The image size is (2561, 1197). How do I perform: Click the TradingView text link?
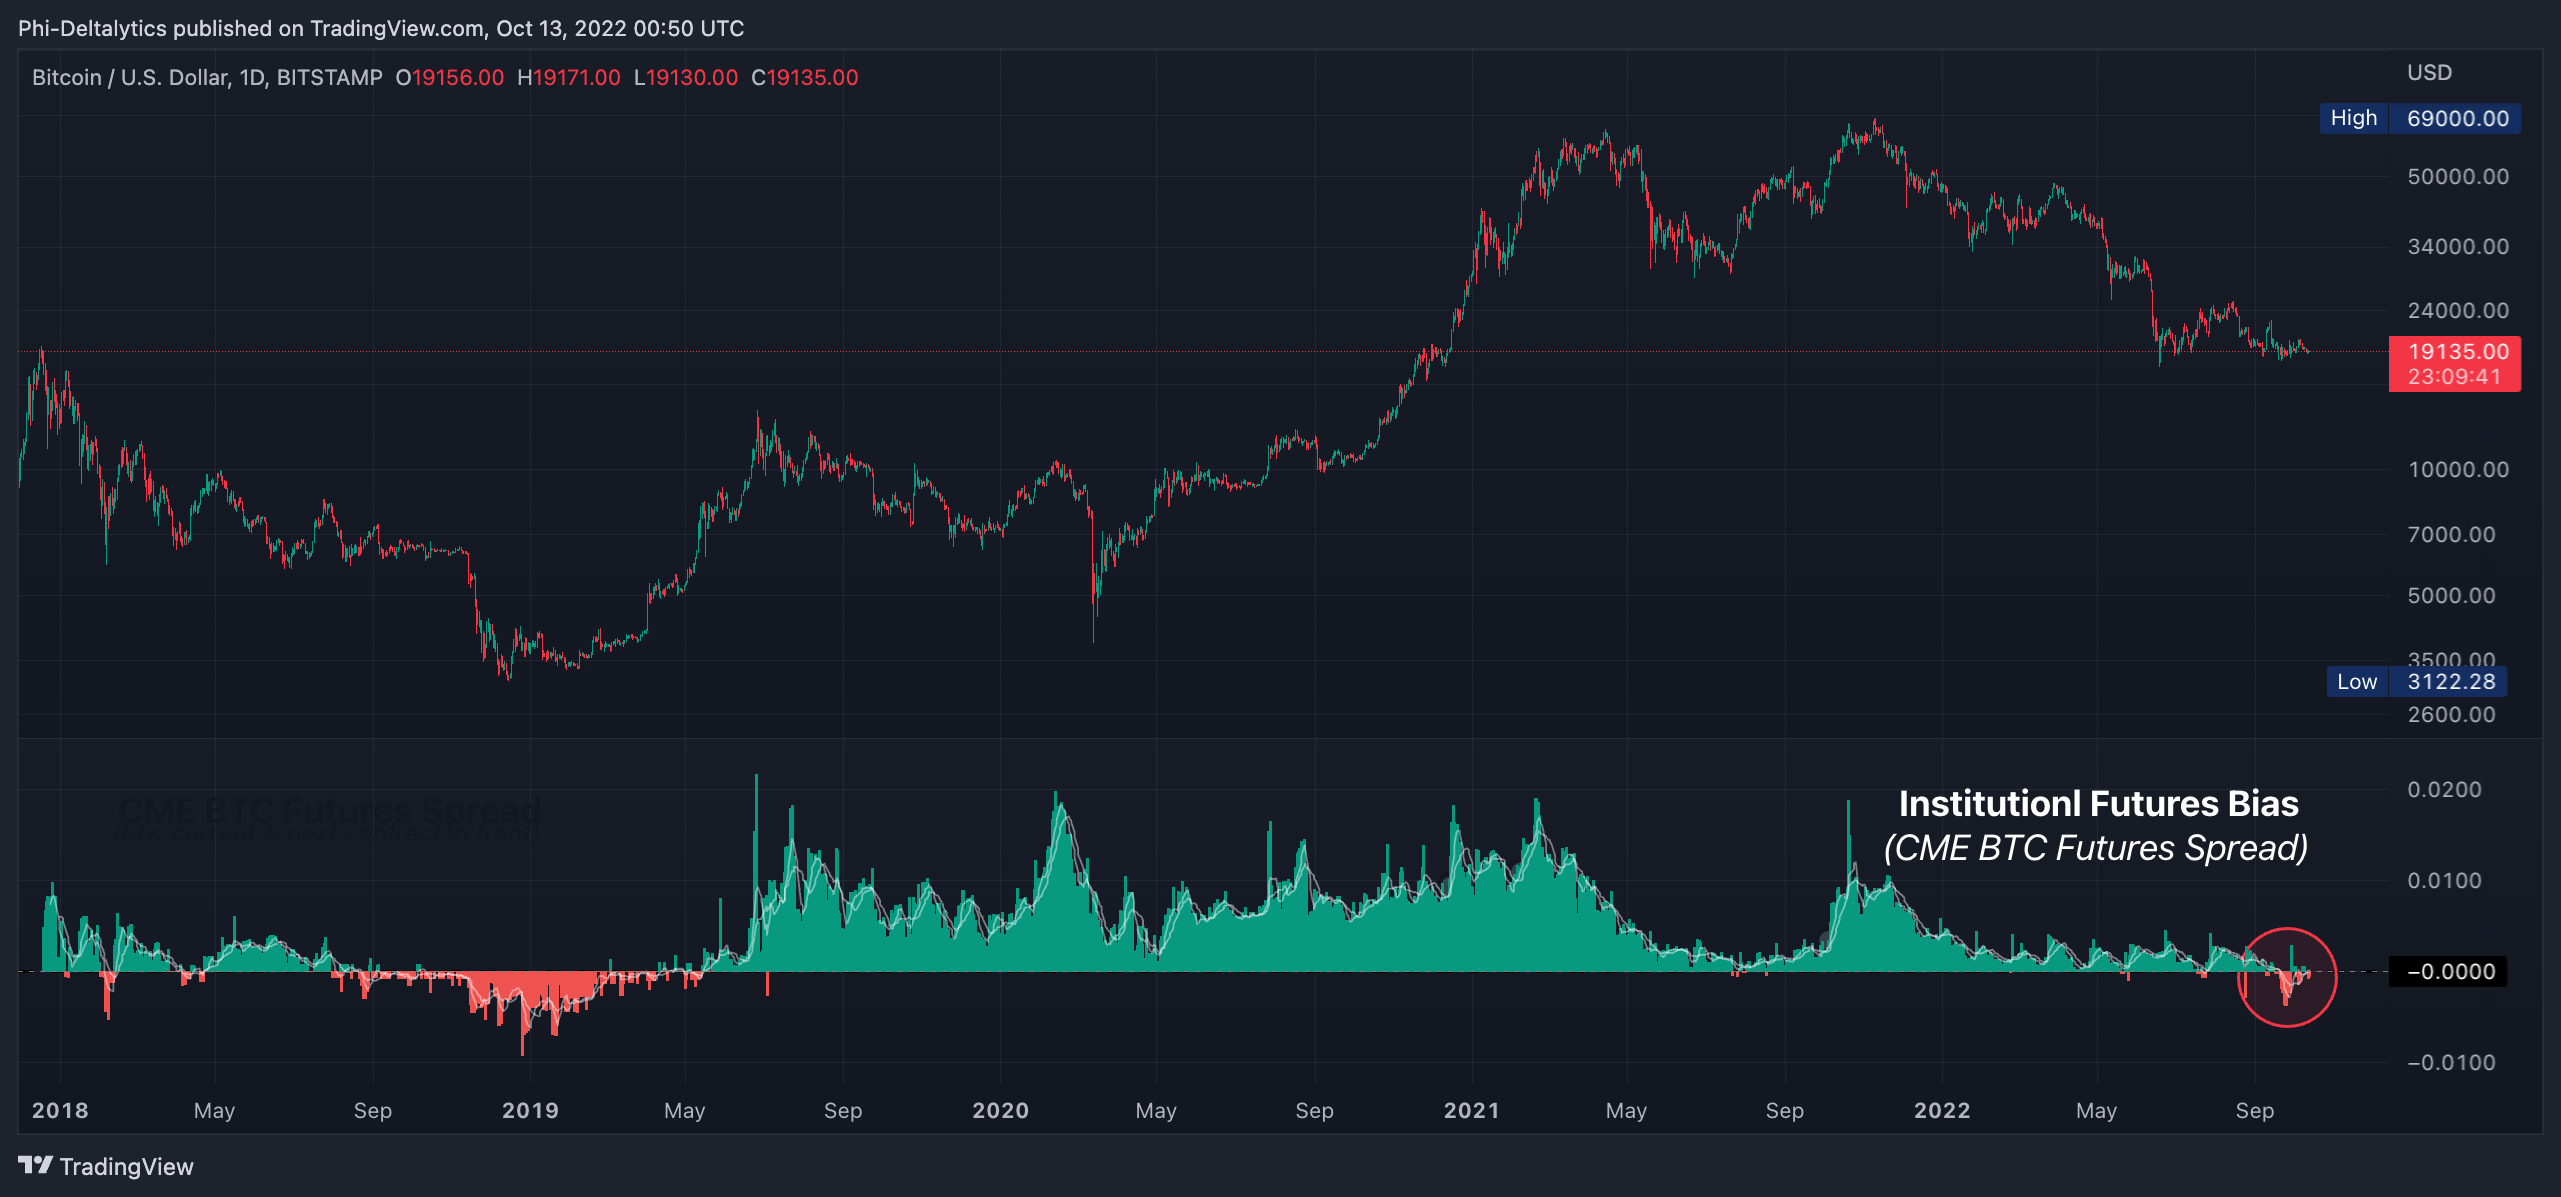[126, 1167]
